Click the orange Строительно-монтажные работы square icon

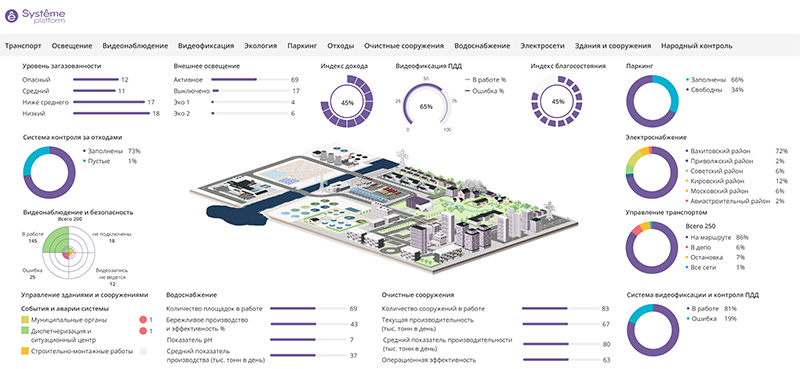25,351
